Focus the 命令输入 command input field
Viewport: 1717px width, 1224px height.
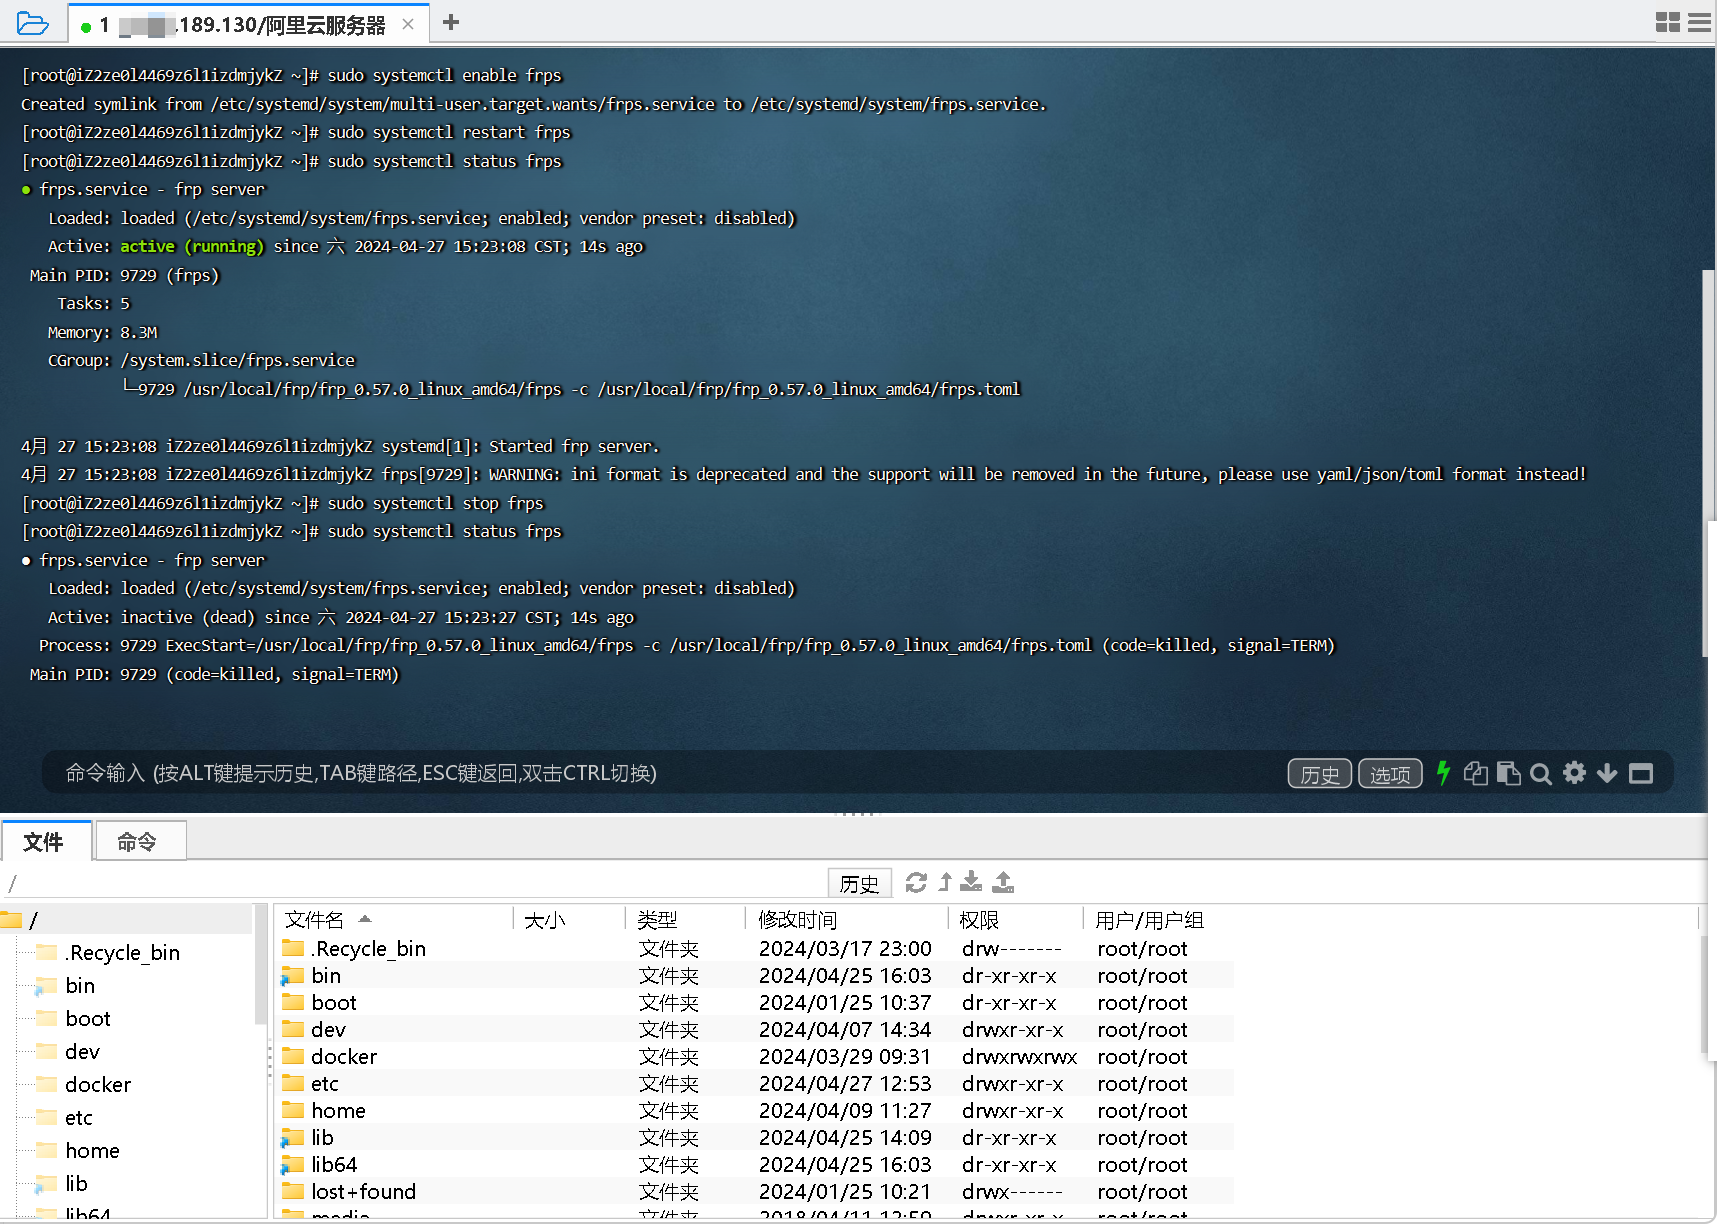coord(660,773)
